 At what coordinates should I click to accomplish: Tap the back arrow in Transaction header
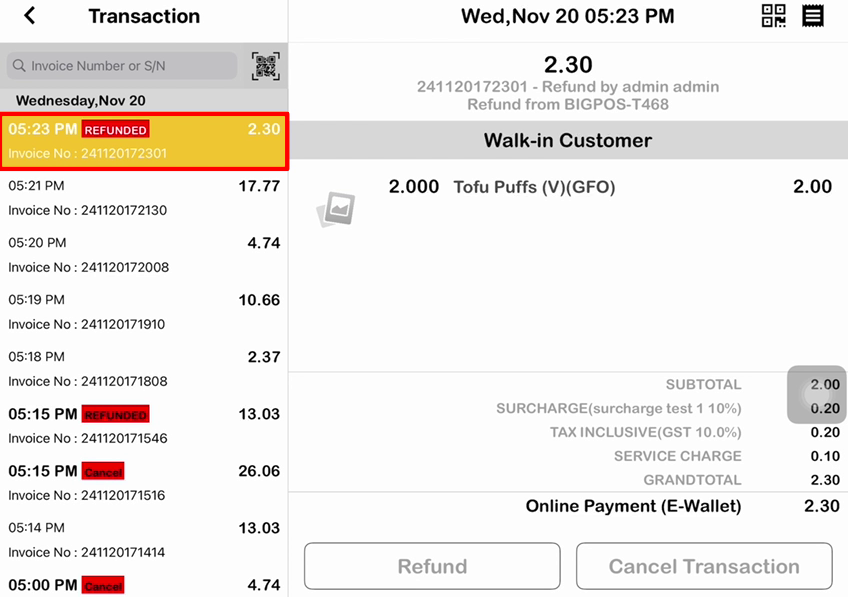tap(30, 16)
